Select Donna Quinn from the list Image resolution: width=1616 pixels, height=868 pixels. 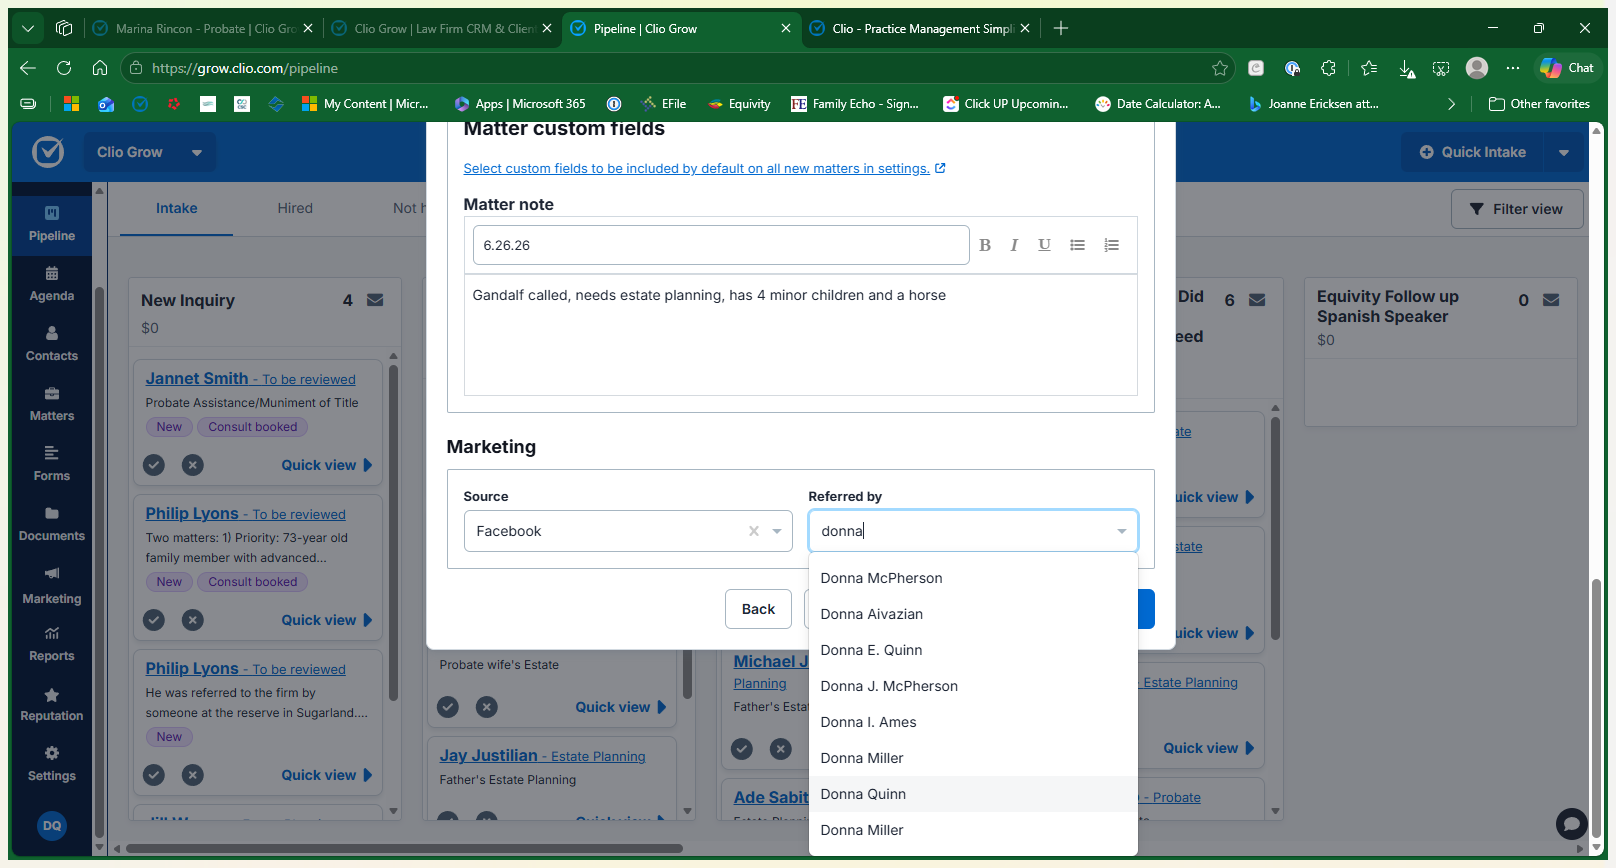click(x=973, y=794)
